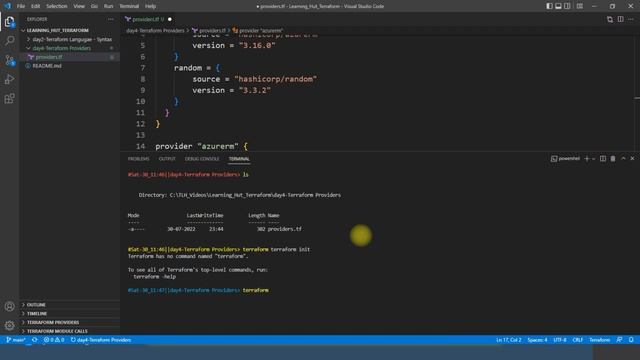The width and height of the screenshot is (640, 360).
Task: Close the terminal panel
Action: click(632, 159)
